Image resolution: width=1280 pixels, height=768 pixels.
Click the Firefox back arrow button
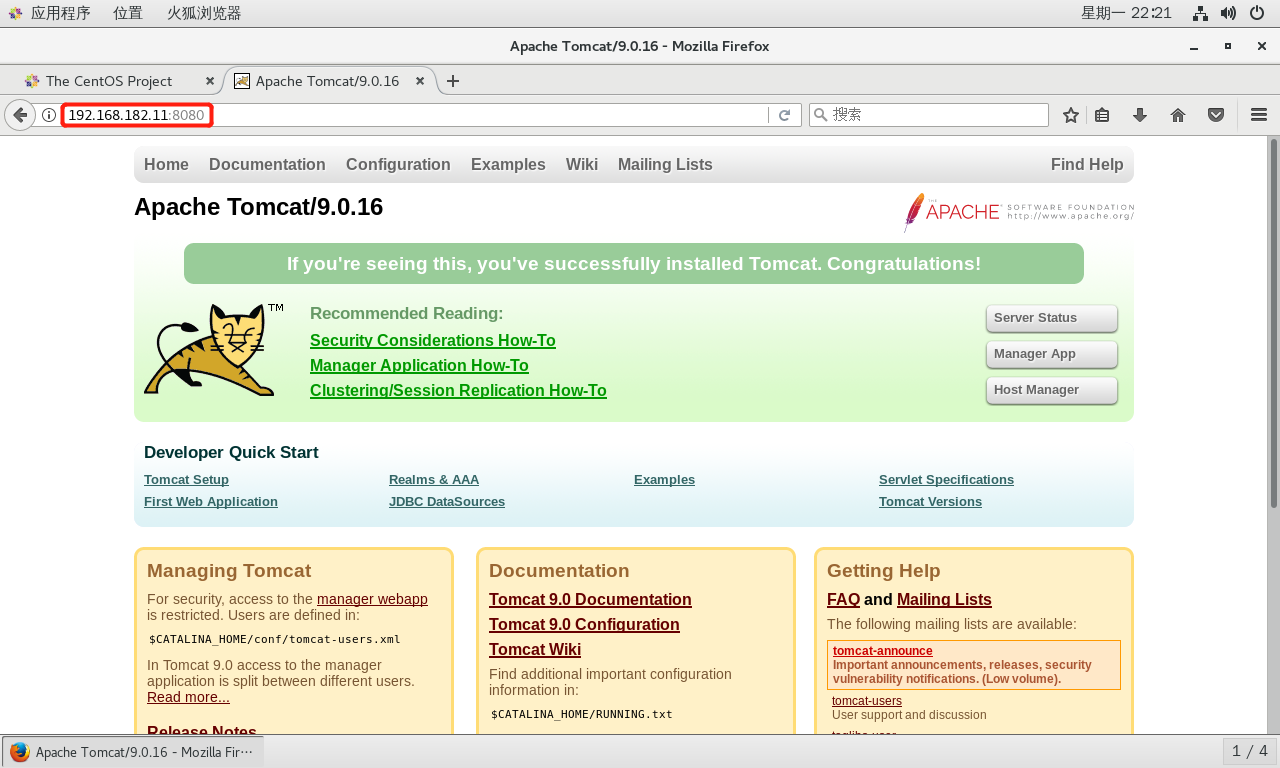(19, 115)
